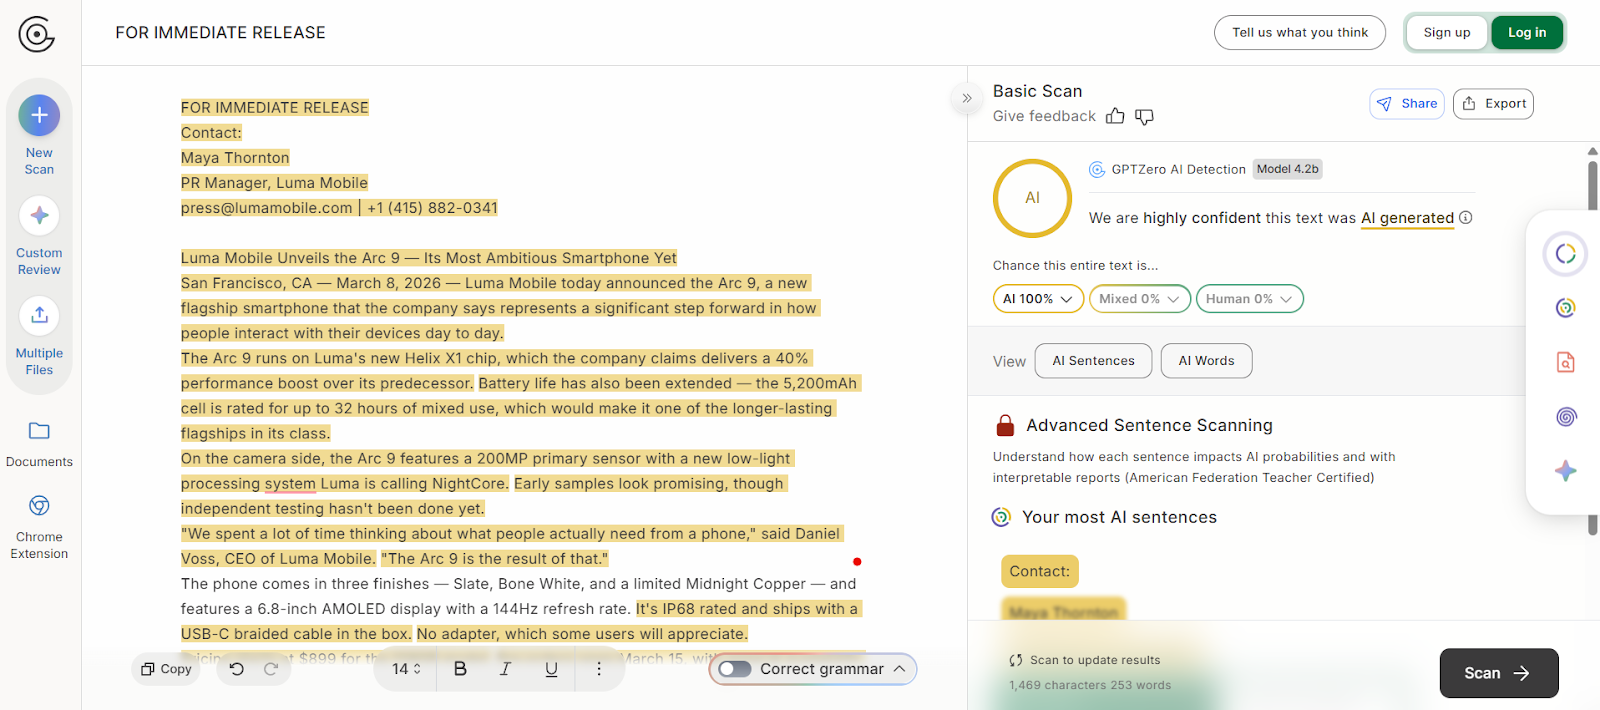Screen dimensions: 1600x710
Task: Apply italic formatting
Action: [505, 669]
